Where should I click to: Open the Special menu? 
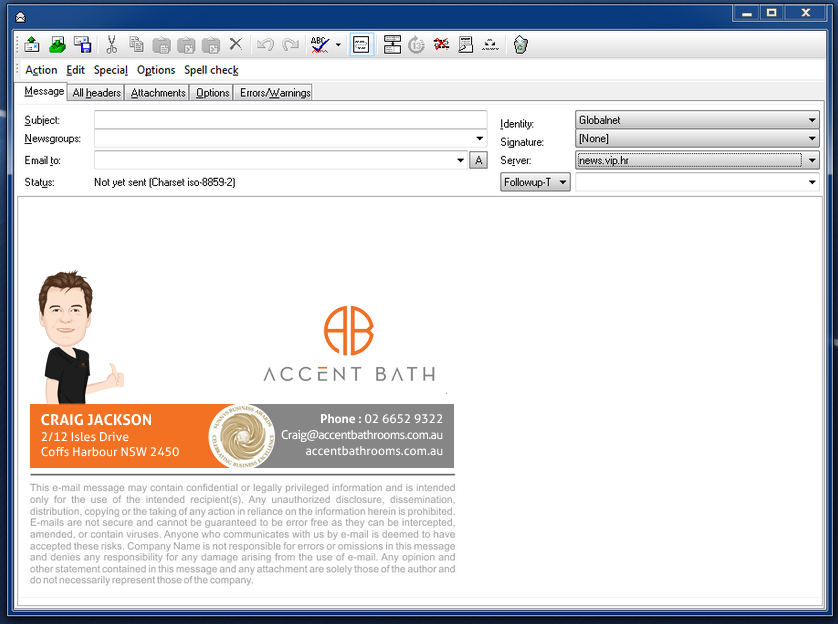click(111, 70)
